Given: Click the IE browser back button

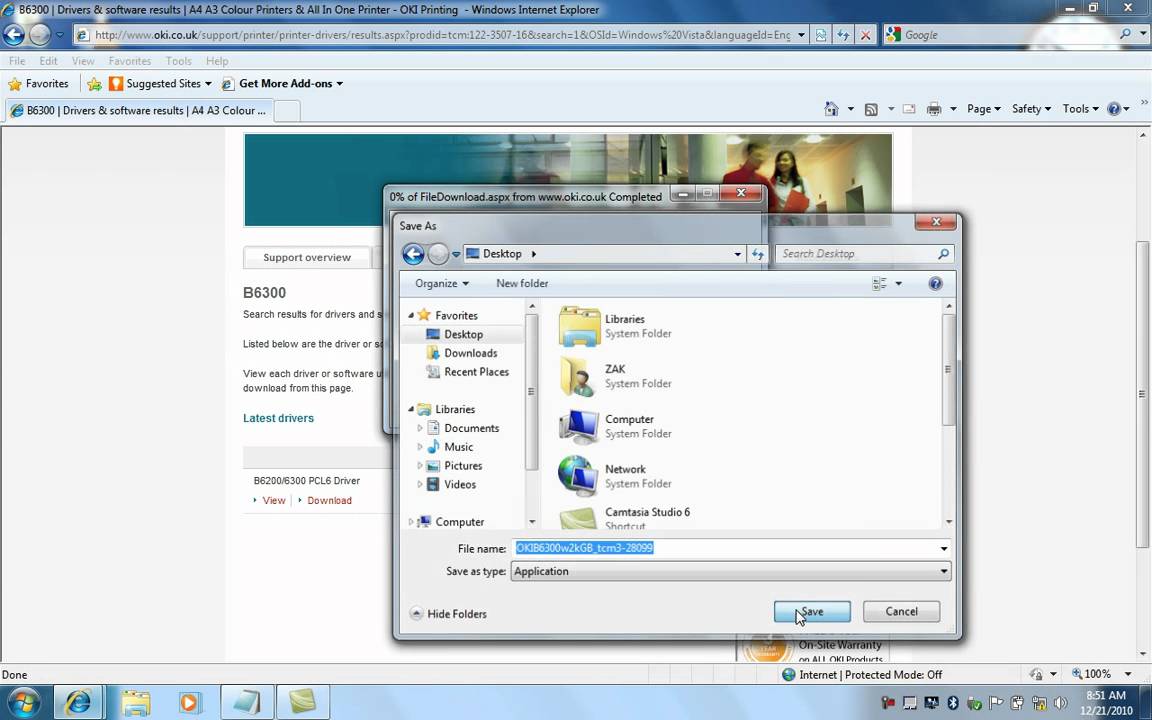Looking at the screenshot, I should click(14, 35).
